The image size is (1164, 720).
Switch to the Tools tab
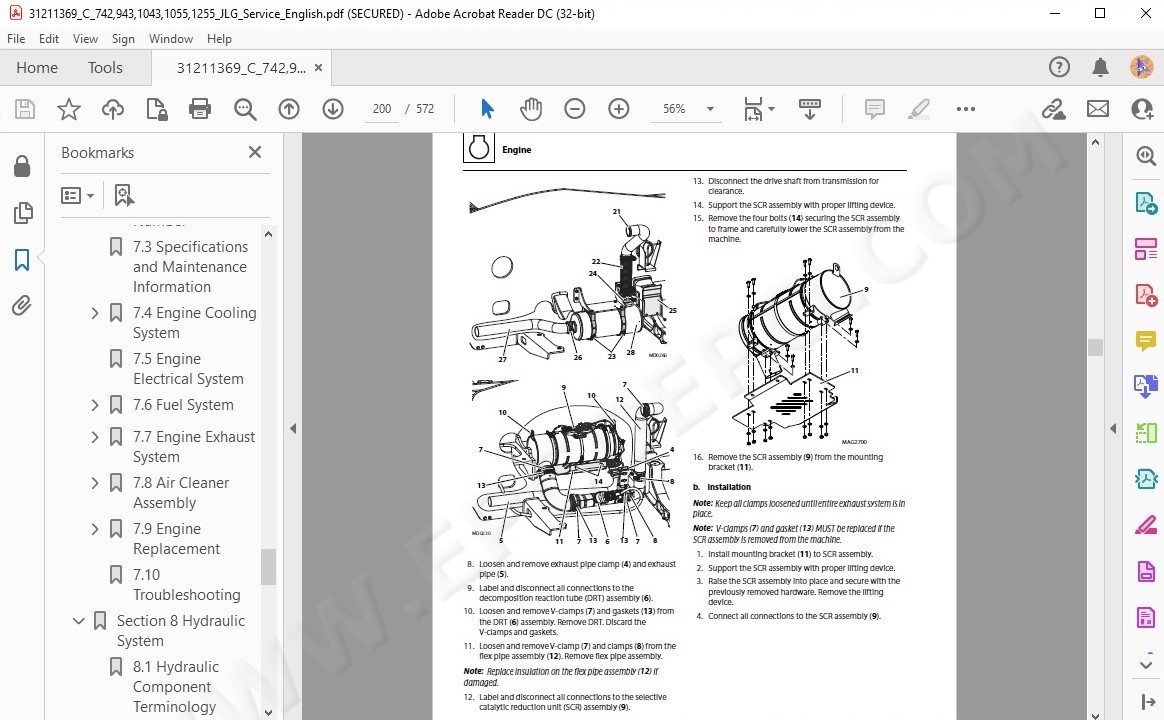(x=105, y=68)
